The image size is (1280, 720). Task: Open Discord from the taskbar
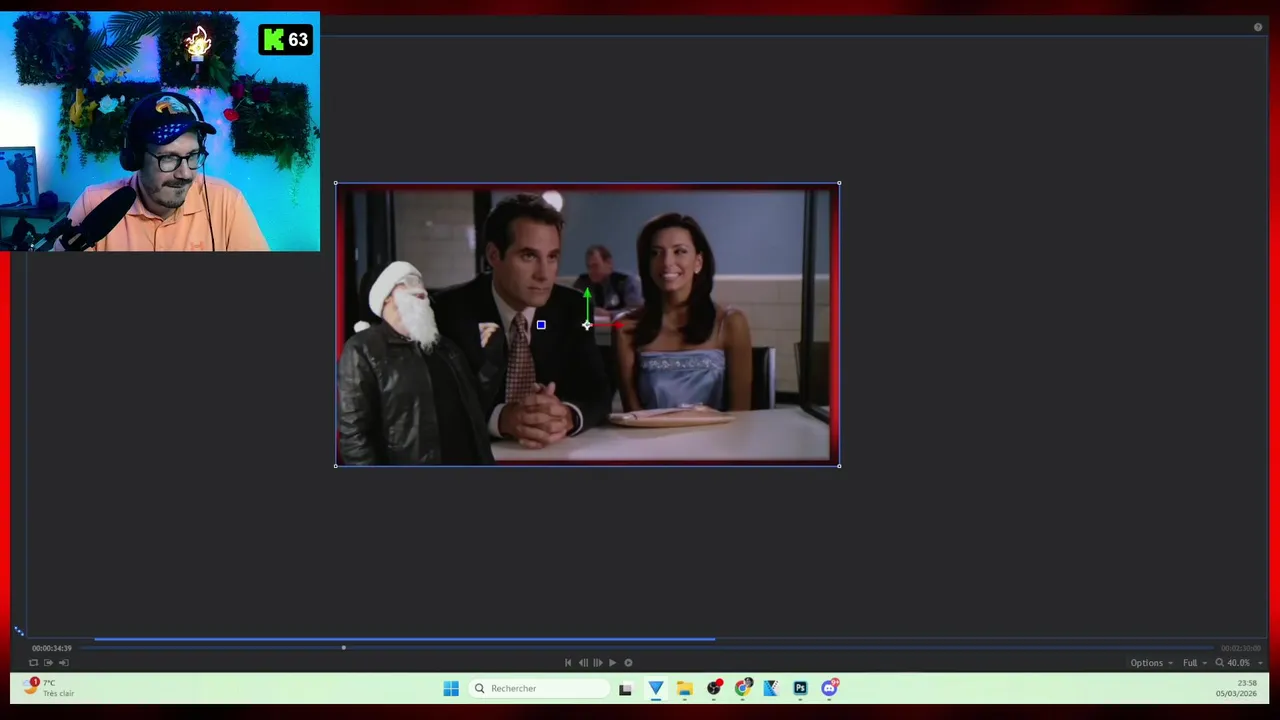pyautogui.click(x=829, y=688)
